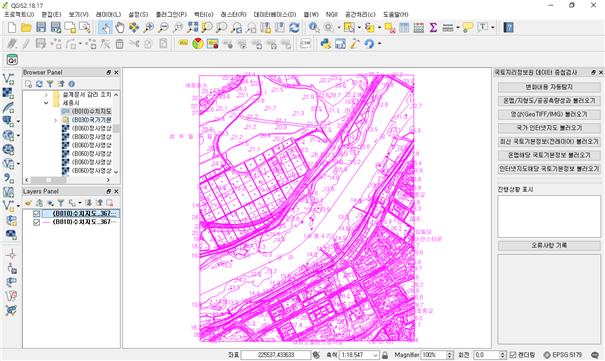Click the 좌표 coordinate input field

pyautogui.click(x=275, y=355)
